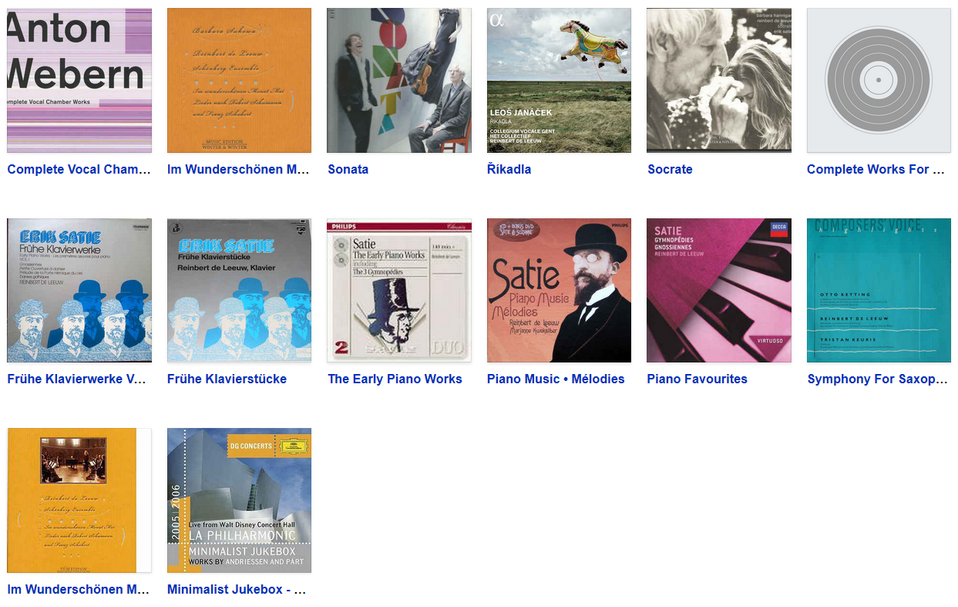Open the Frühe Klavierstücke title link
Screen dimensions: 958x607
[x=227, y=379]
